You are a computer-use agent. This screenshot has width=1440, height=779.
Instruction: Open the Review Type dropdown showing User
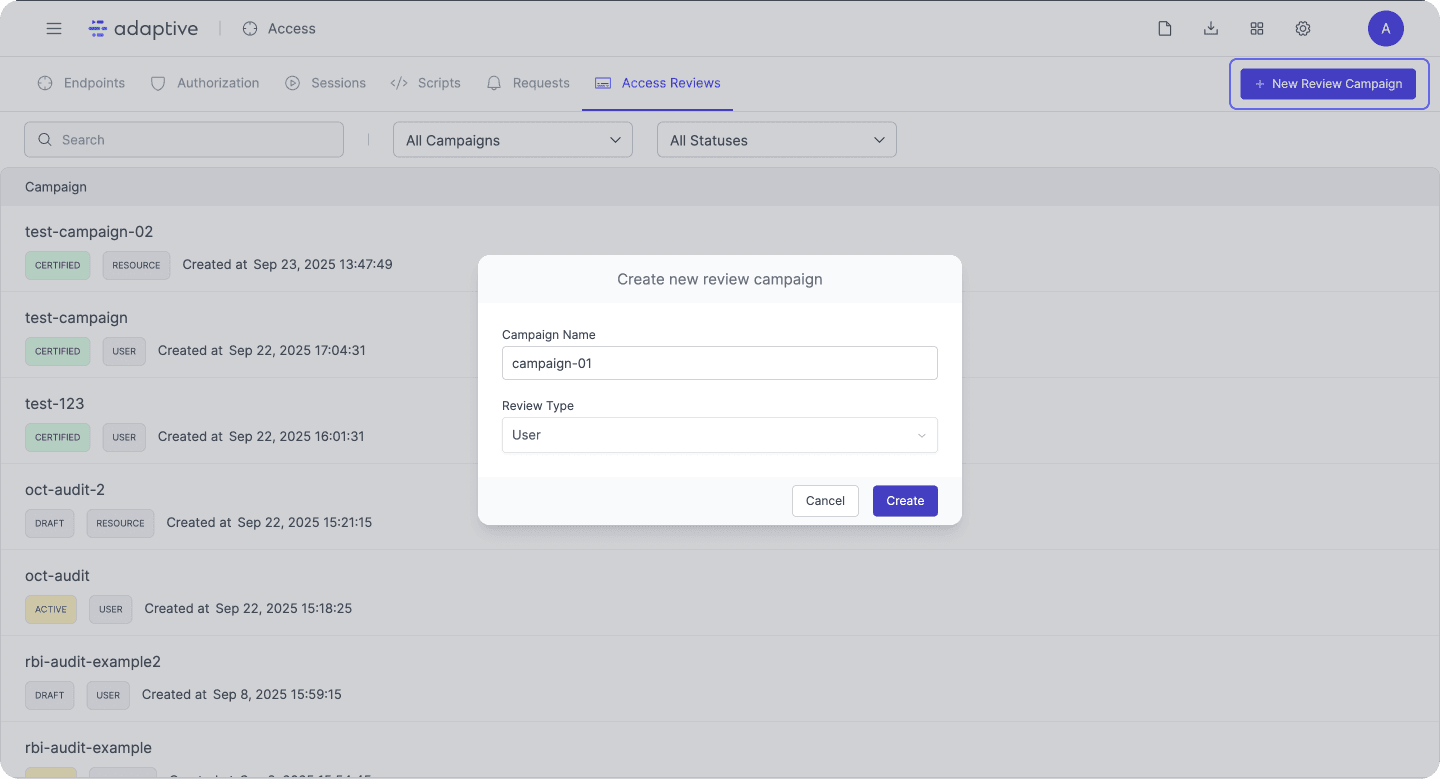[x=720, y=435]
